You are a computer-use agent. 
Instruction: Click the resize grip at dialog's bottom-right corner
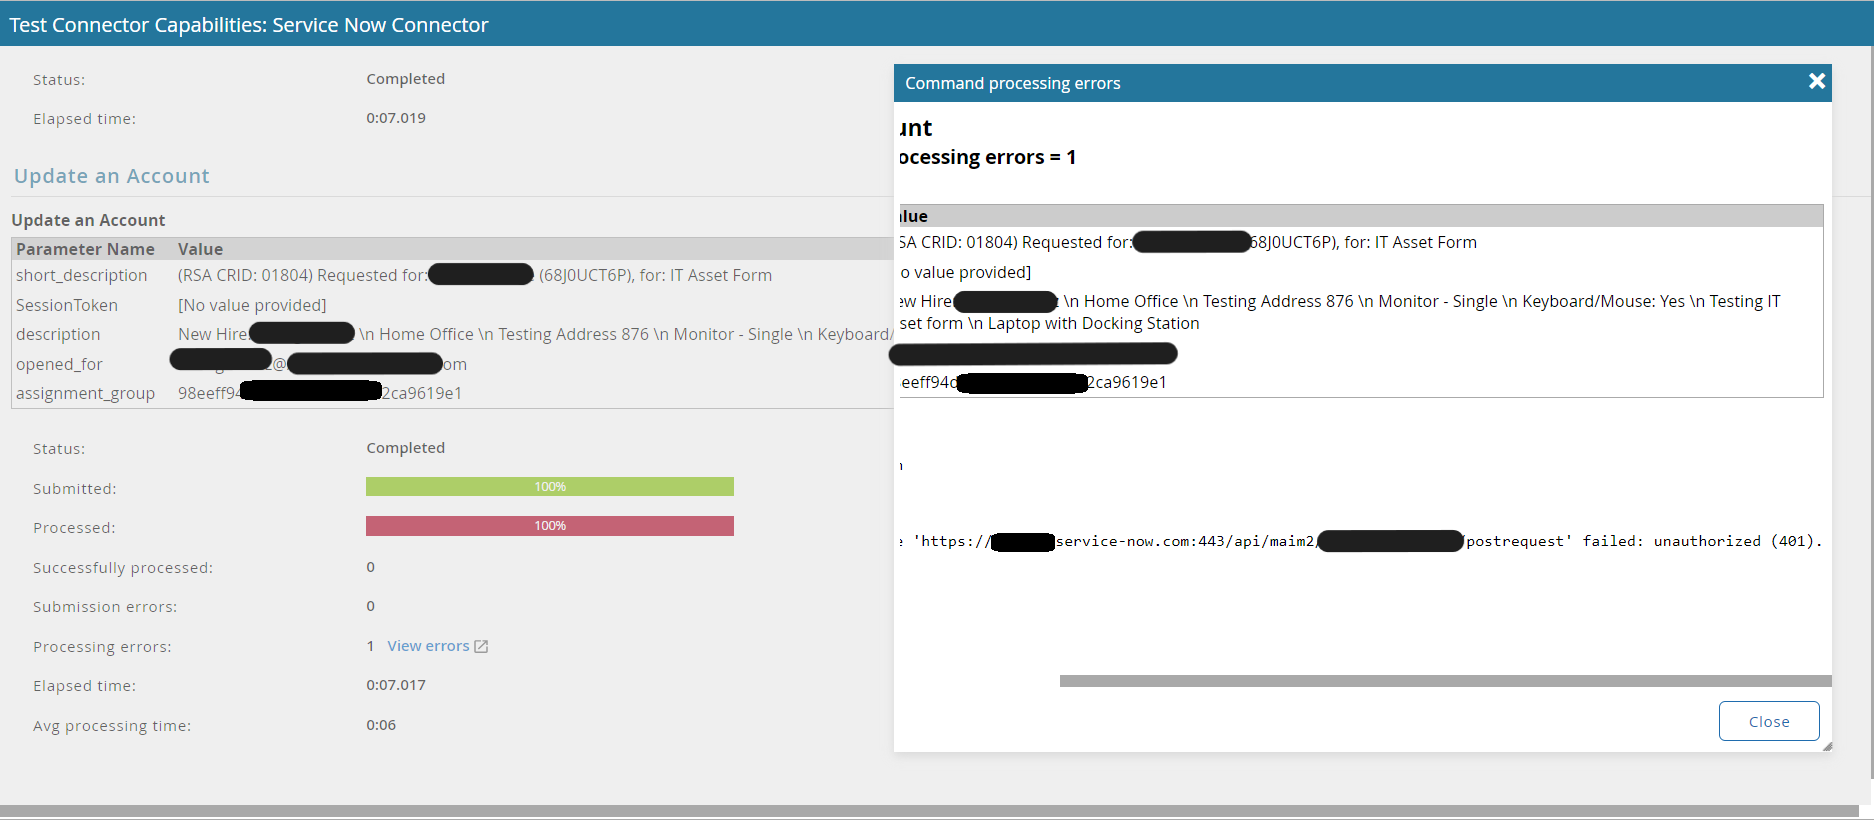(x=1826, y=746)
